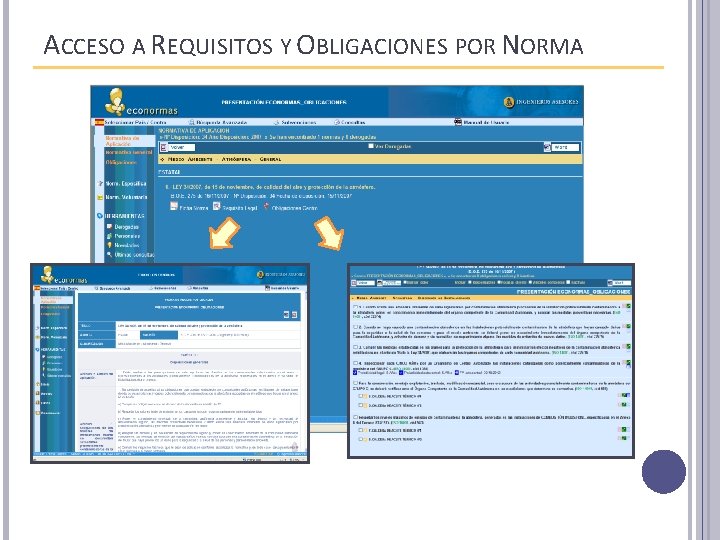Open Consultas in the main window menu
Screen dimensions: 720x540
coord(353,123)
